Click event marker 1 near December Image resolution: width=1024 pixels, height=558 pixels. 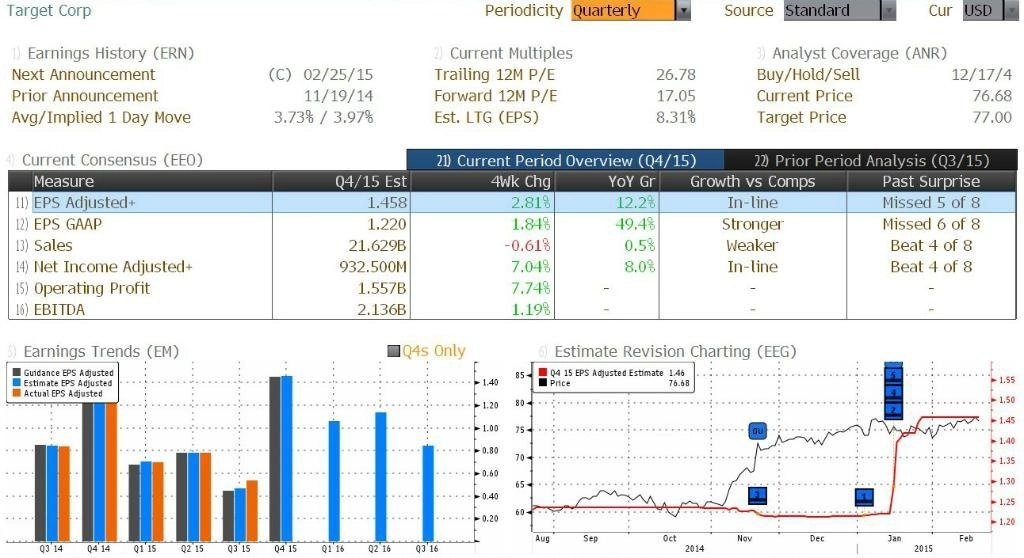(x=864, y=497)
